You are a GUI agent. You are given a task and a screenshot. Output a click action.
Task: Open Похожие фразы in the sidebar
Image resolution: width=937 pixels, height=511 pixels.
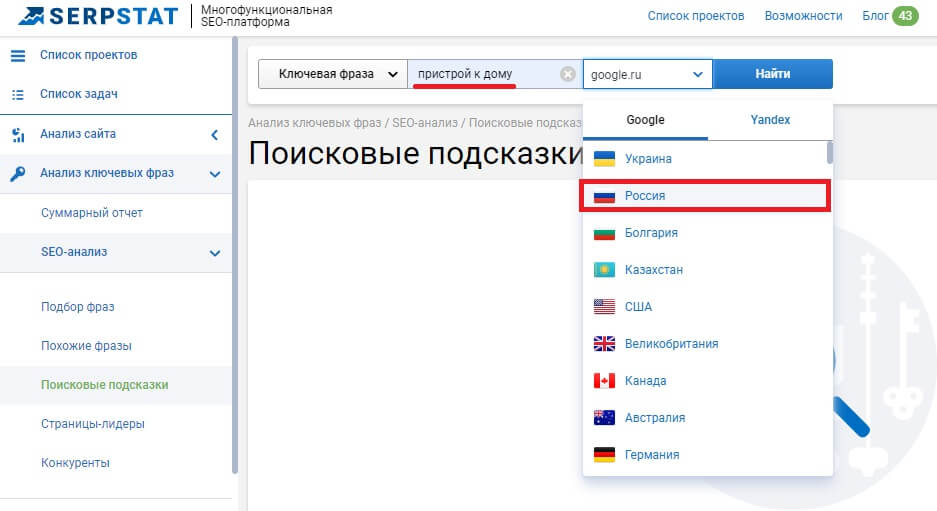(x=86, y=346)
